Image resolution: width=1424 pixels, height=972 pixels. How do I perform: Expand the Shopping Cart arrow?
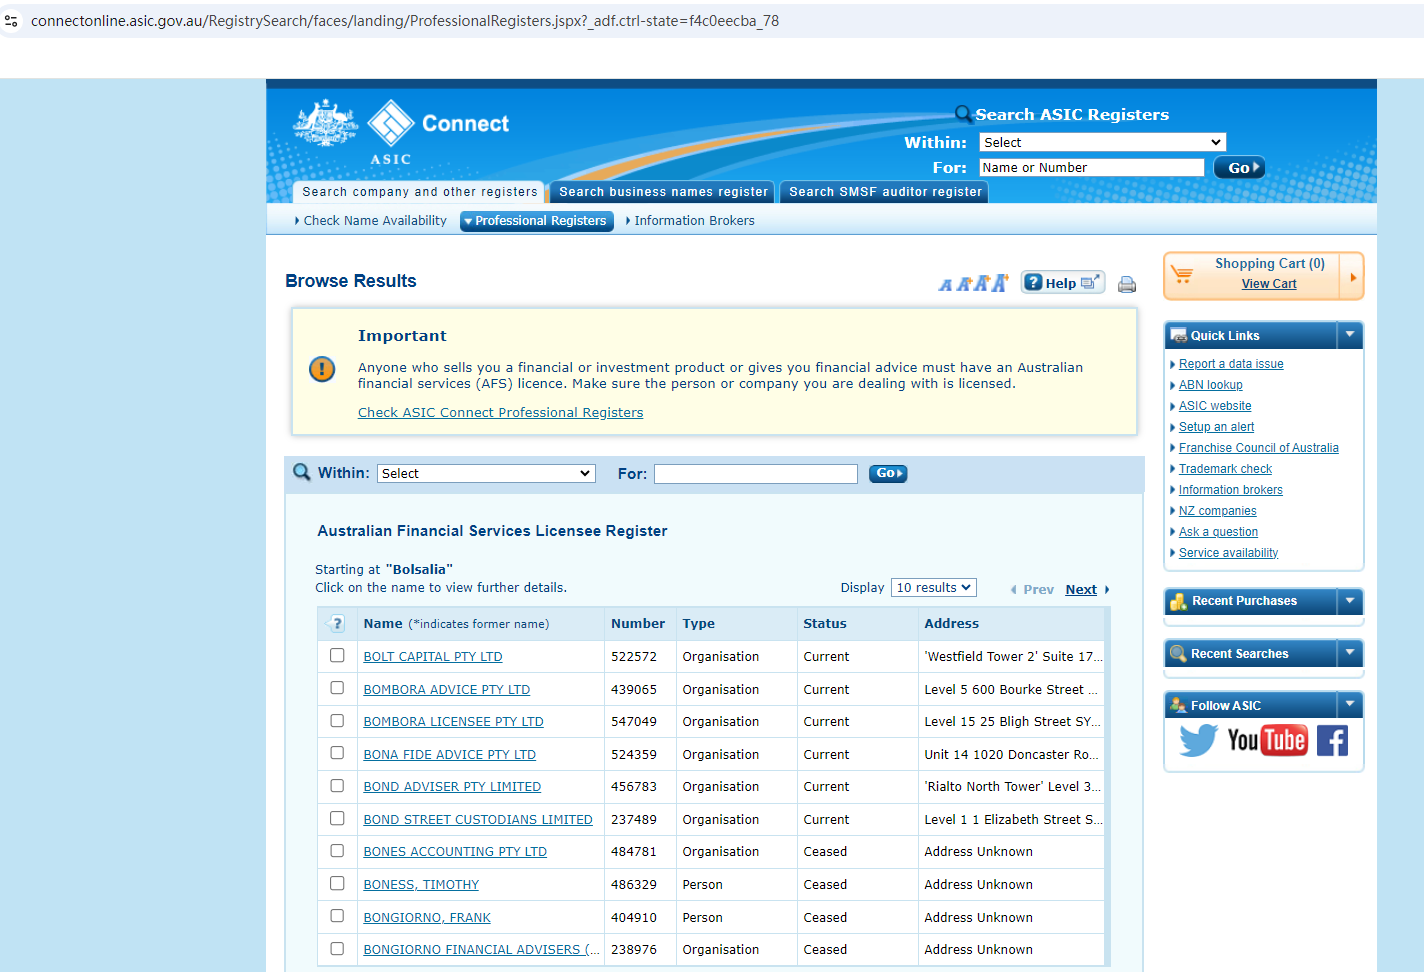click(1352, 277)
